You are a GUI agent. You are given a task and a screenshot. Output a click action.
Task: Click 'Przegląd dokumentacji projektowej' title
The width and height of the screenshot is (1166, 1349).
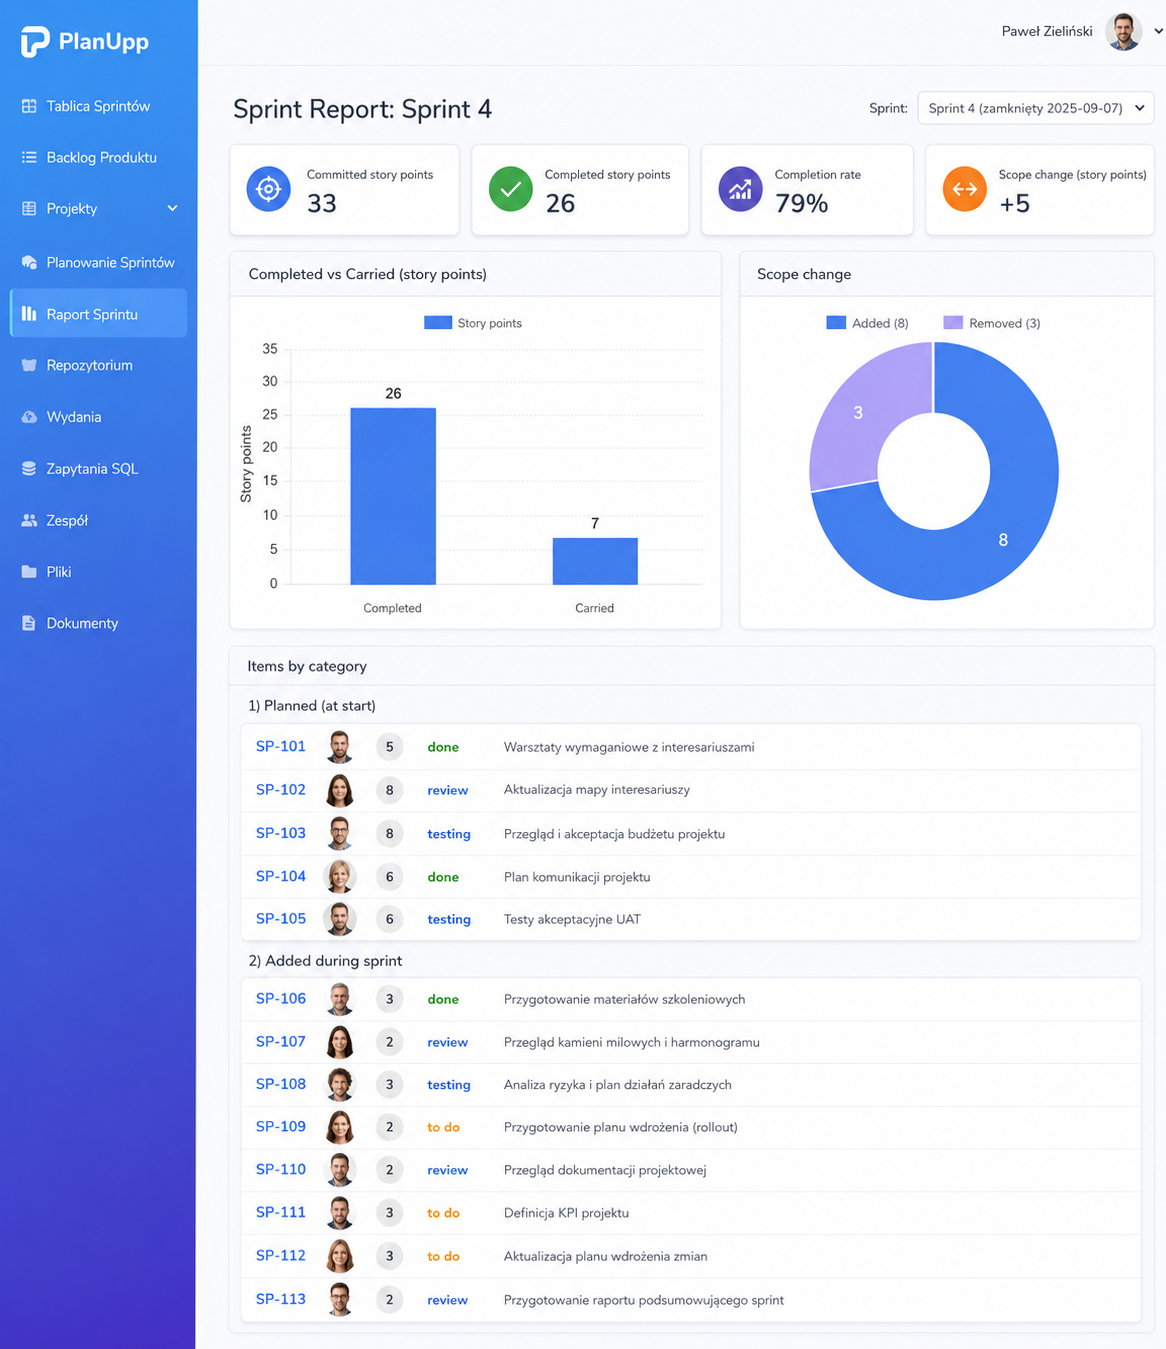tap(605, 1170)
